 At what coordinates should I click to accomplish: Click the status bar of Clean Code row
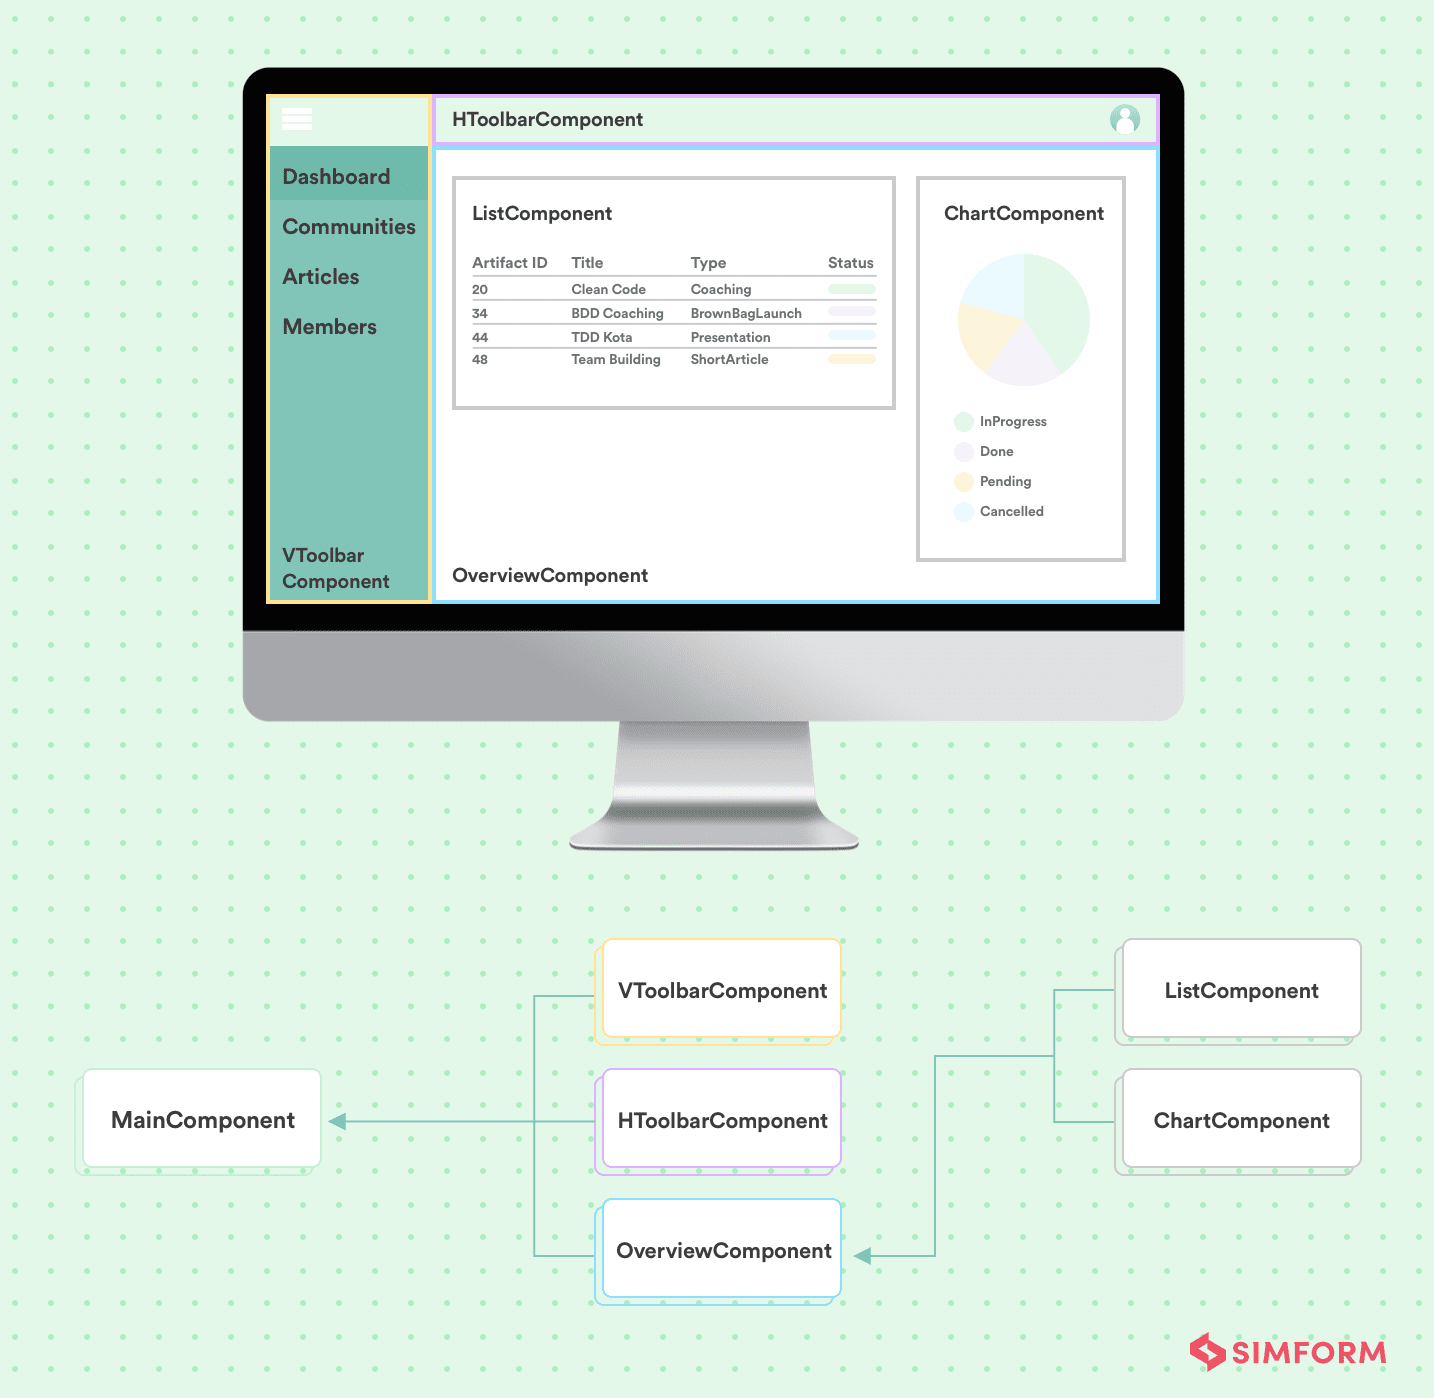[852, 289]
